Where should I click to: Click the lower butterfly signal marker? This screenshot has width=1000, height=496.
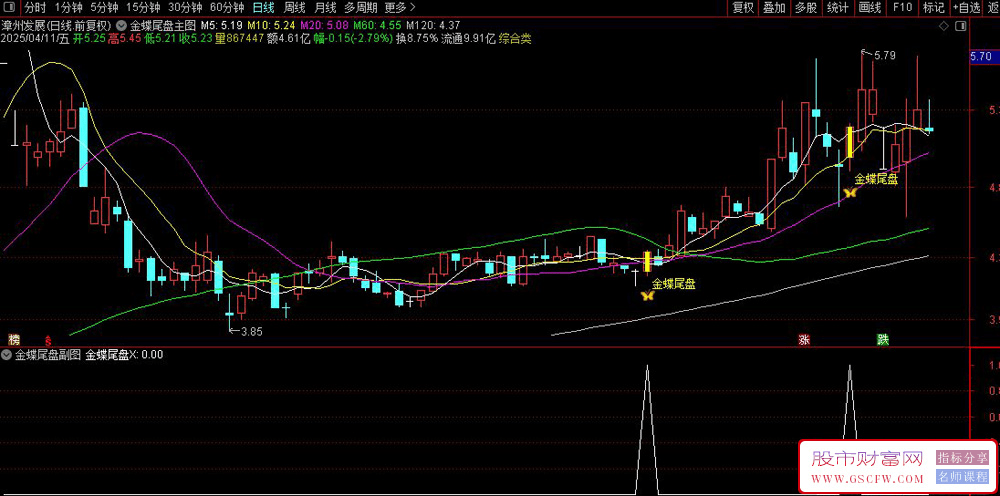tap(647, 295)
